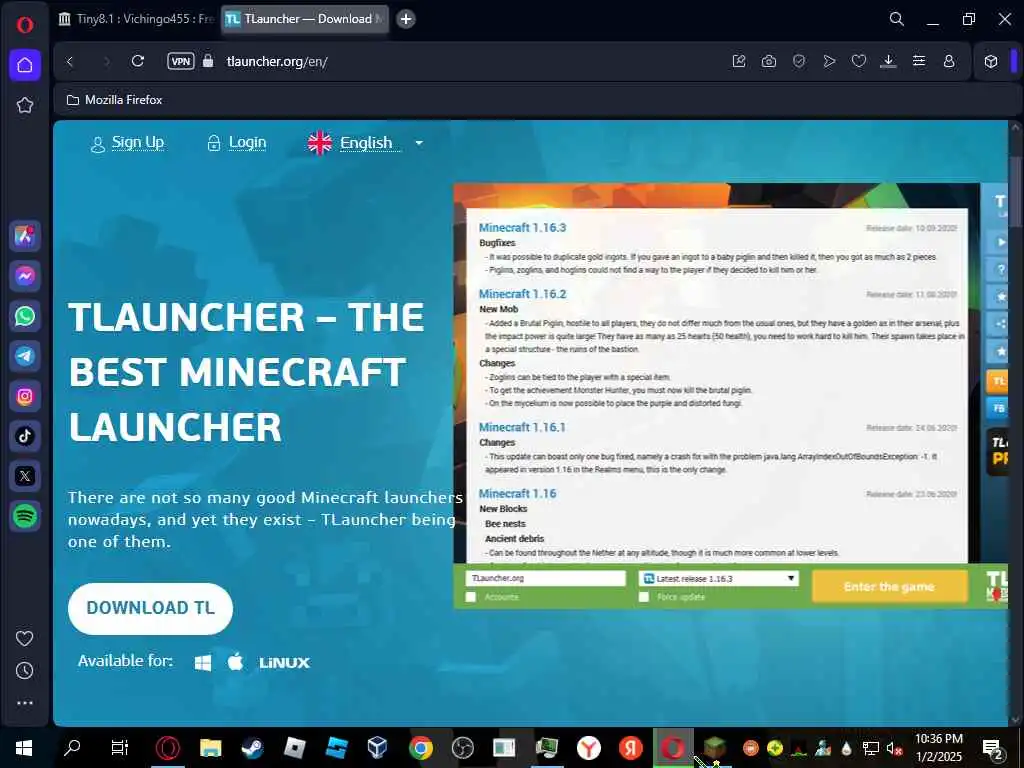Screen dimensions: 1024x768
Task: Go back to the previous page
Action: pos(70,61)
